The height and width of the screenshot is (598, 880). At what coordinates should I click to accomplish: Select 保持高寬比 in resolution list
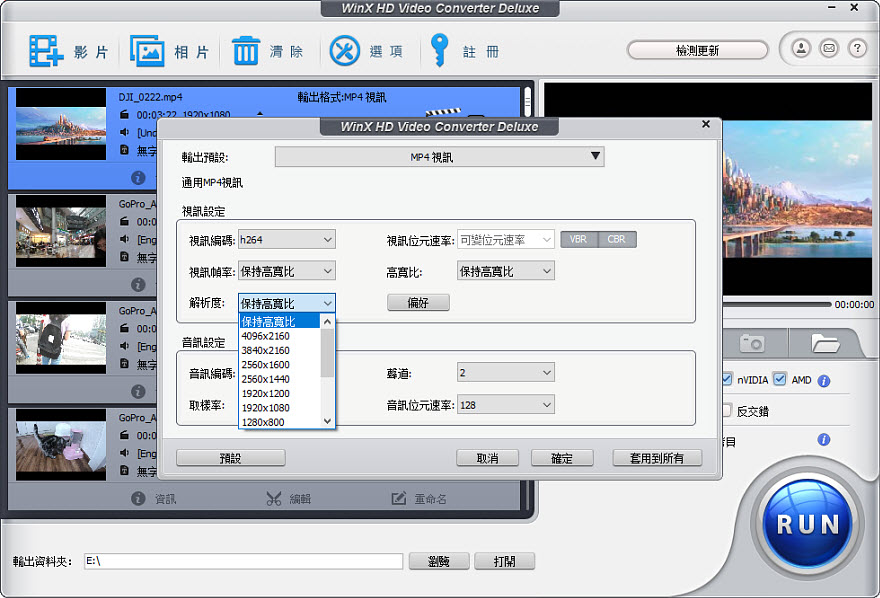(279, 321)
